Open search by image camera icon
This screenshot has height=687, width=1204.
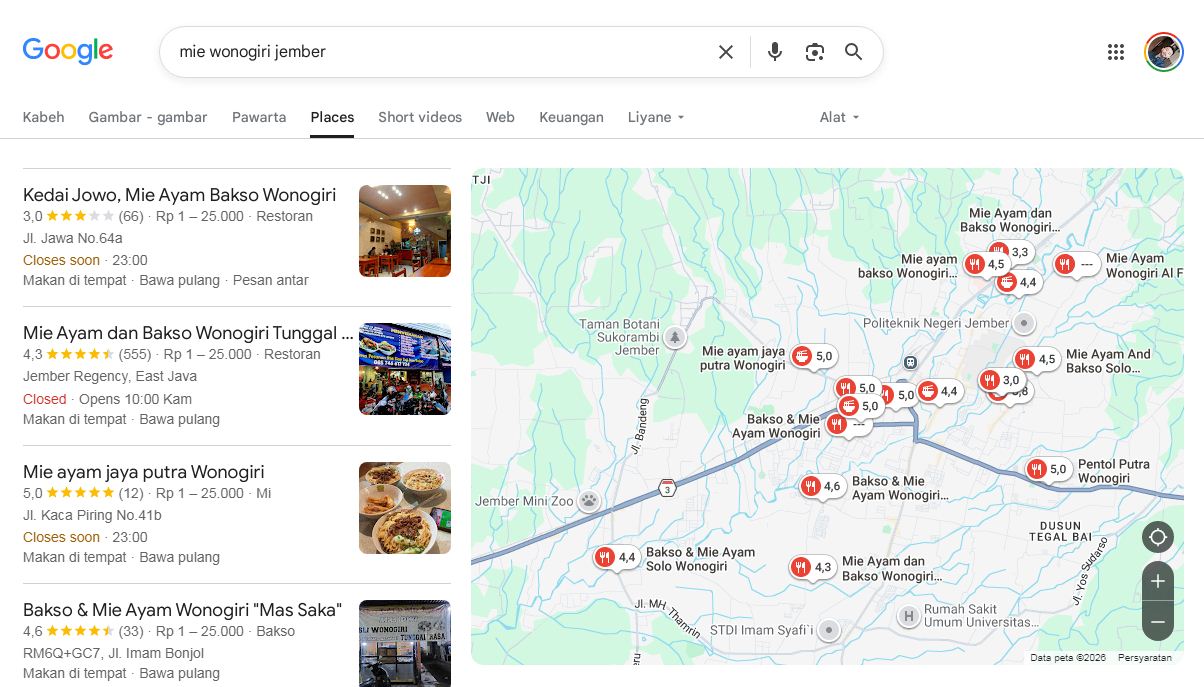pyautogui.click(x=815, y=52)
